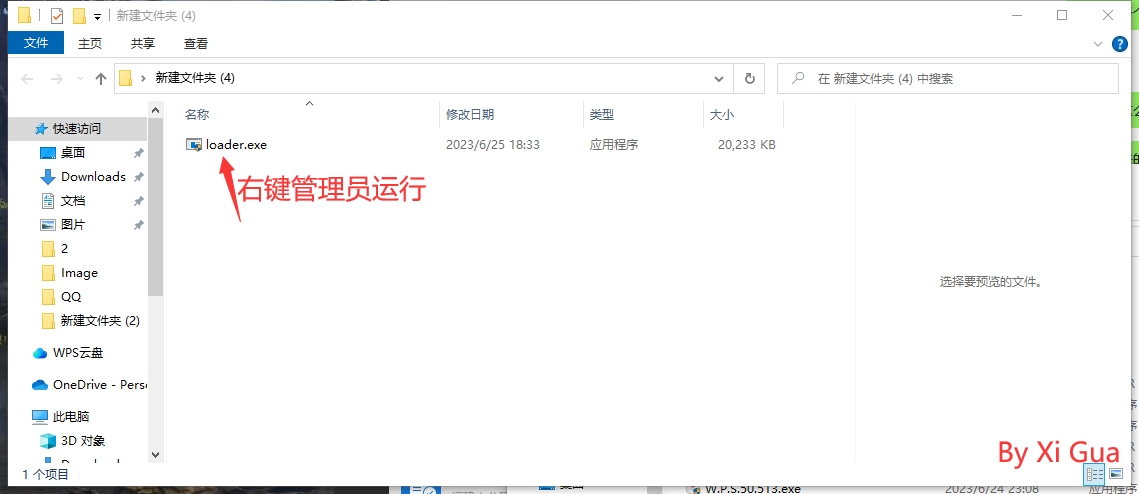Open WPS云盘 cloud drive in sidebar
Screen dimensions: 1139x494
77,352
